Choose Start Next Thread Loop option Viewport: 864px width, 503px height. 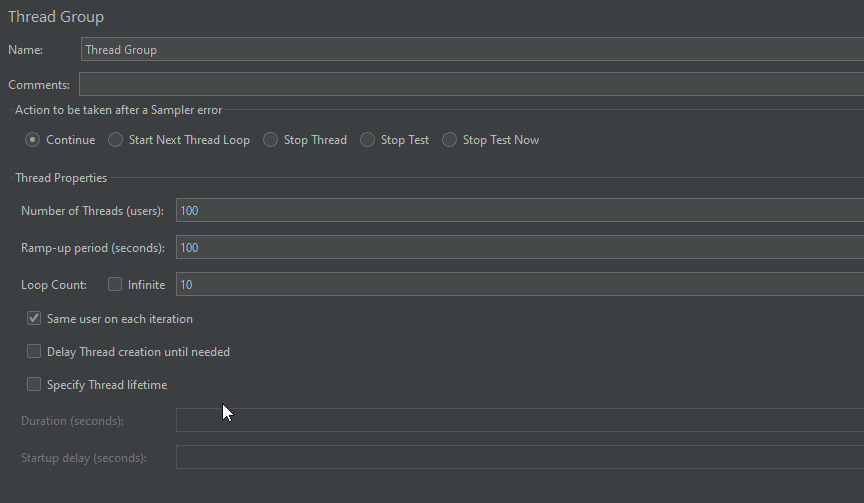coord(115,140)
